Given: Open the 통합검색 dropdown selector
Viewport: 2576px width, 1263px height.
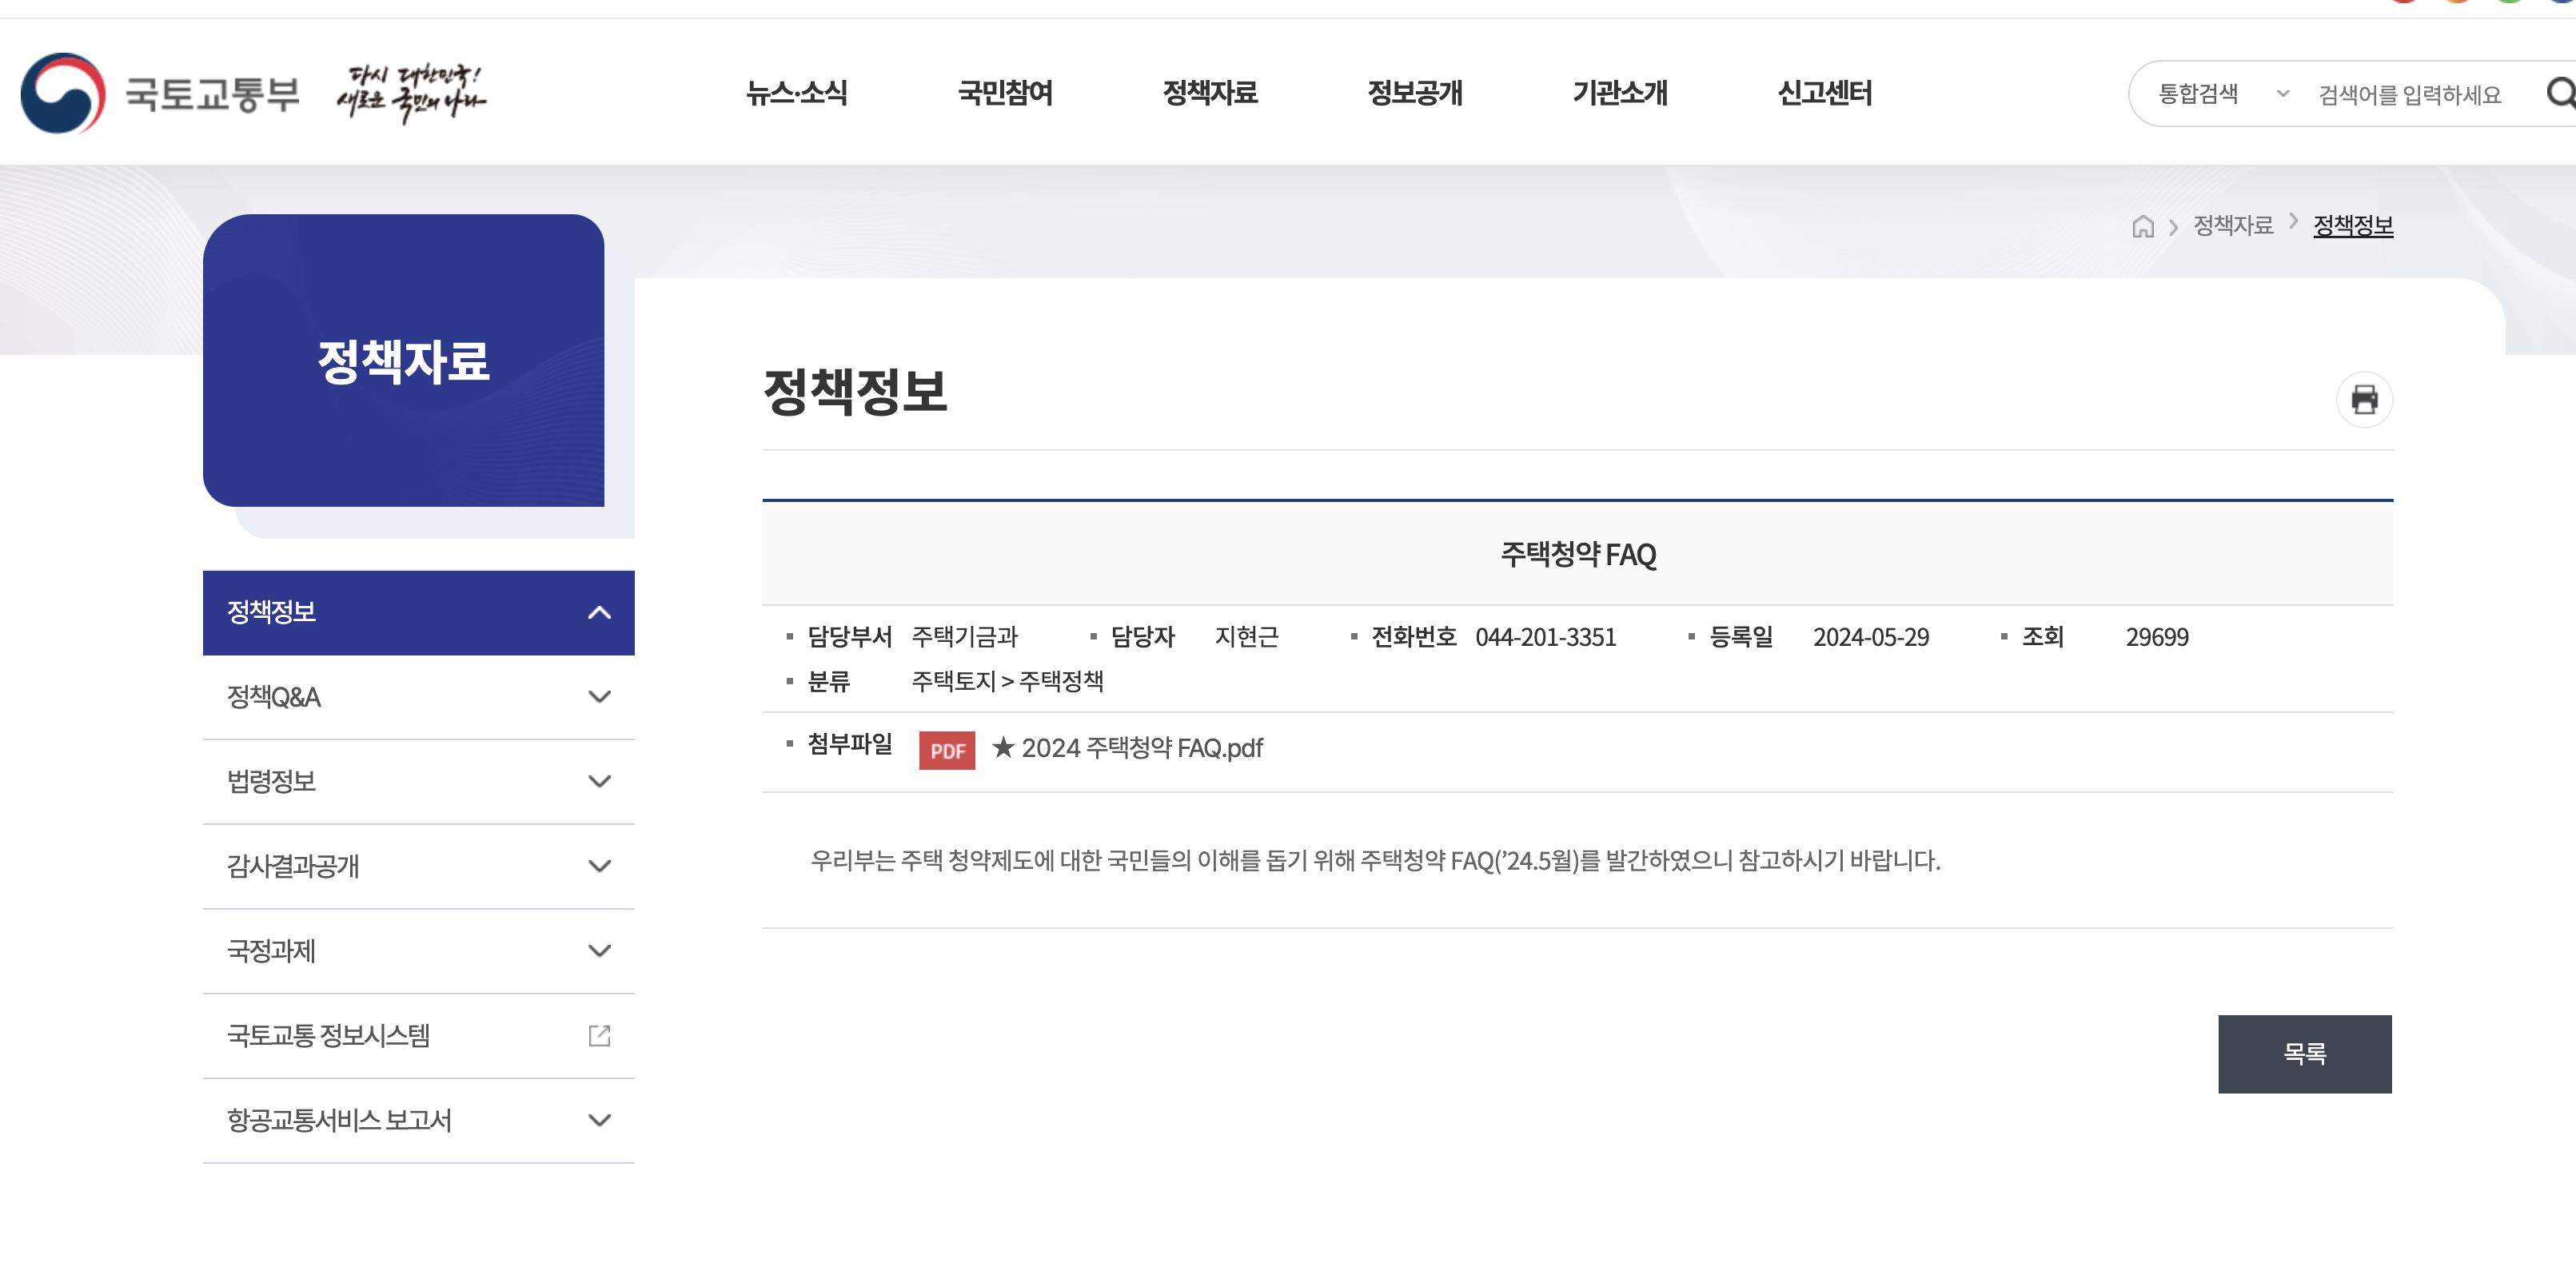Looking at the screenshot, I should tap(2222, 94).
